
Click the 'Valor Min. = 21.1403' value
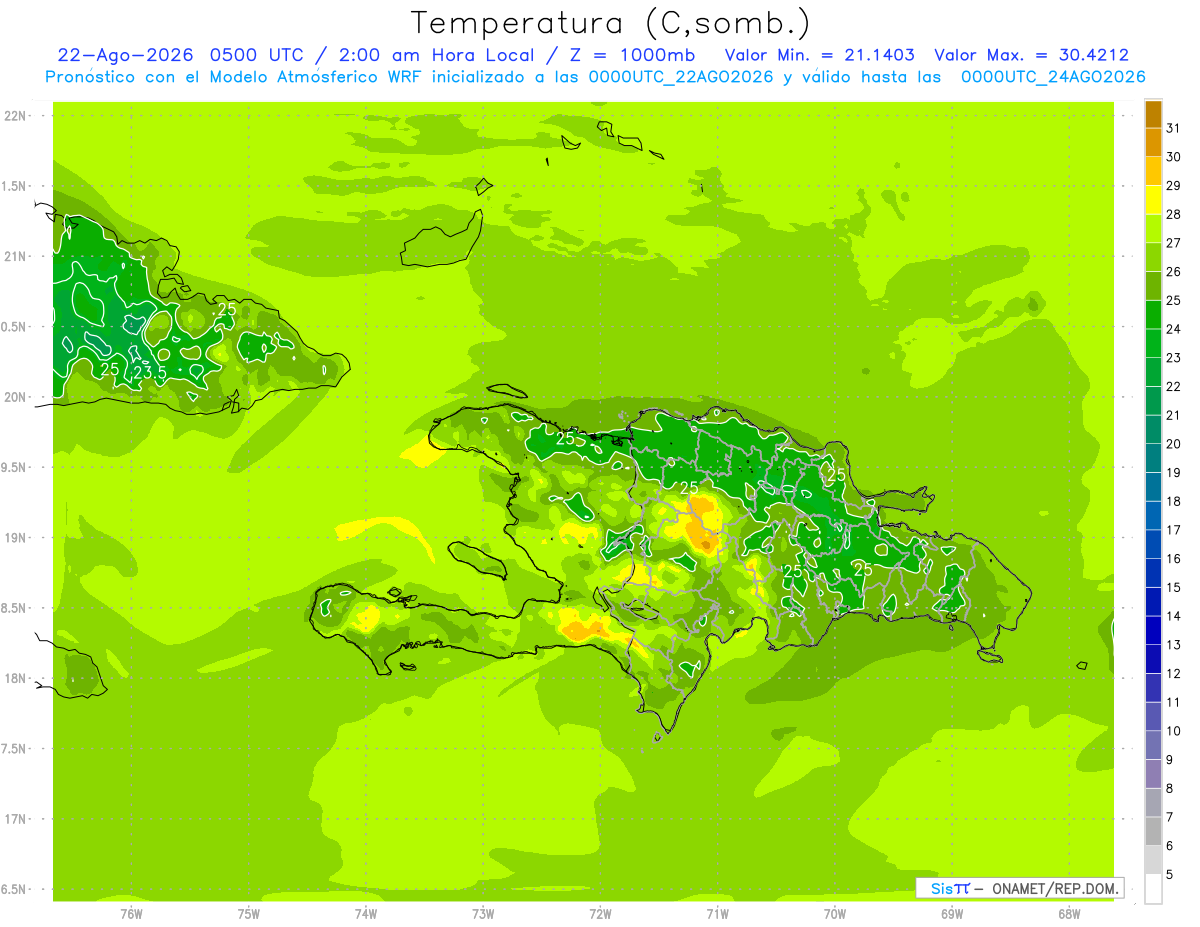pos(818,55)
